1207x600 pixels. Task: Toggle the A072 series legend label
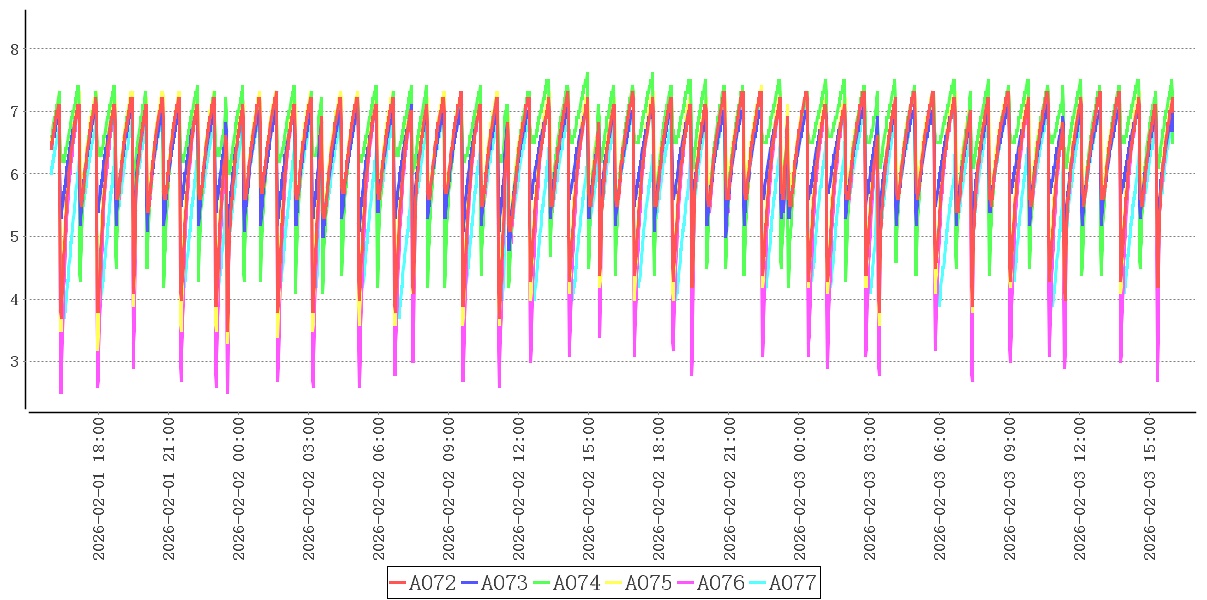[432, 583]
